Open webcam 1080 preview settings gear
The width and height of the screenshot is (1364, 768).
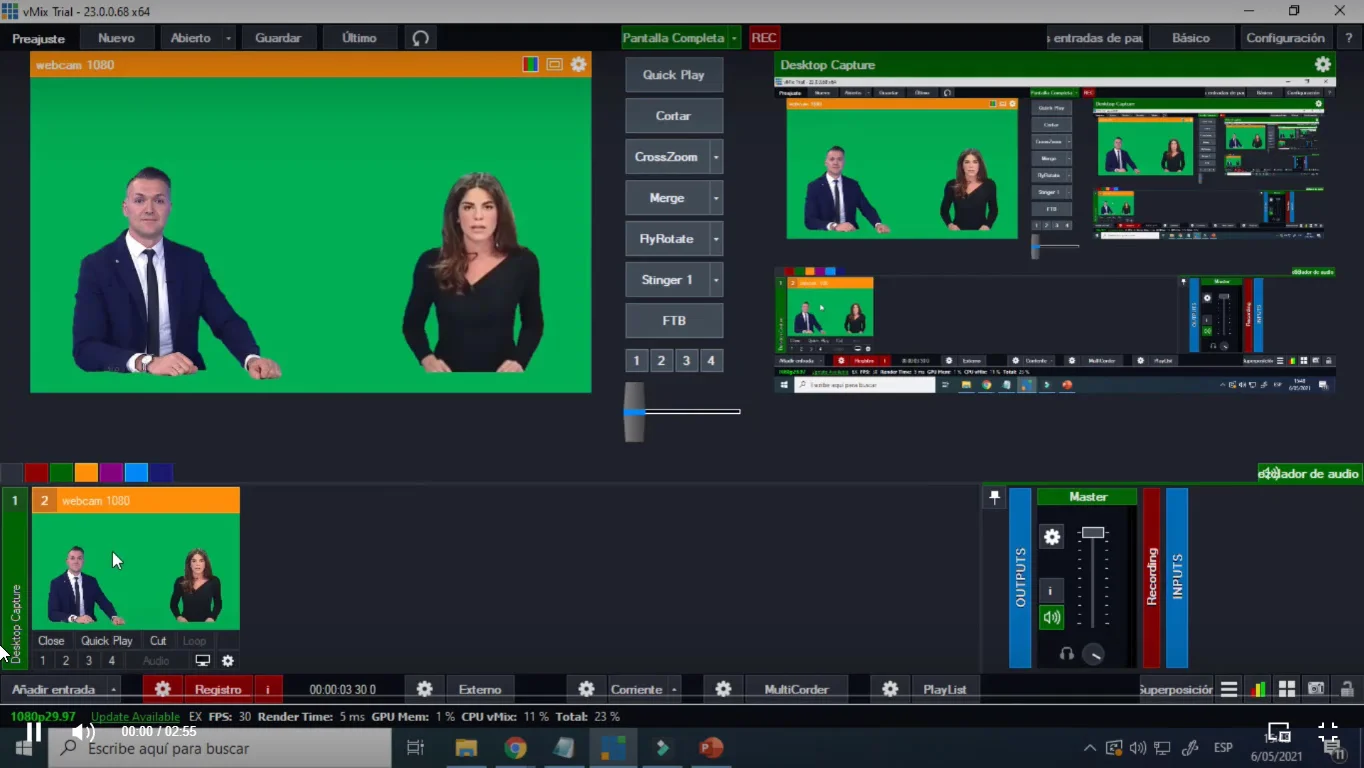[579, 64]
